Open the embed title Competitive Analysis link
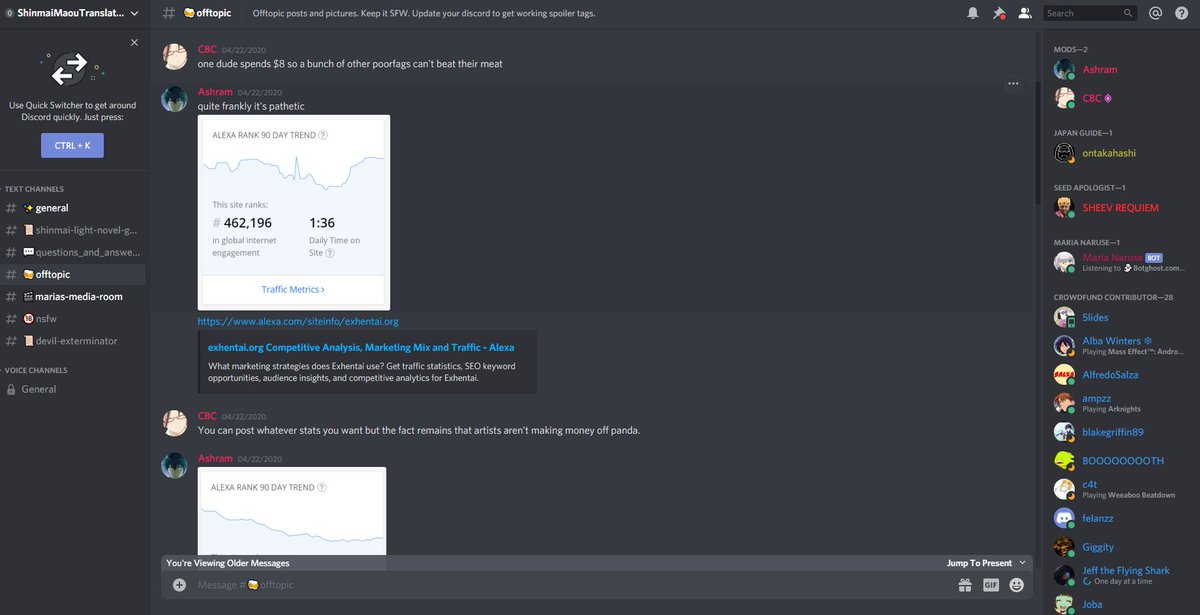The image size is (1200, 615). click(x=361, y=347)
